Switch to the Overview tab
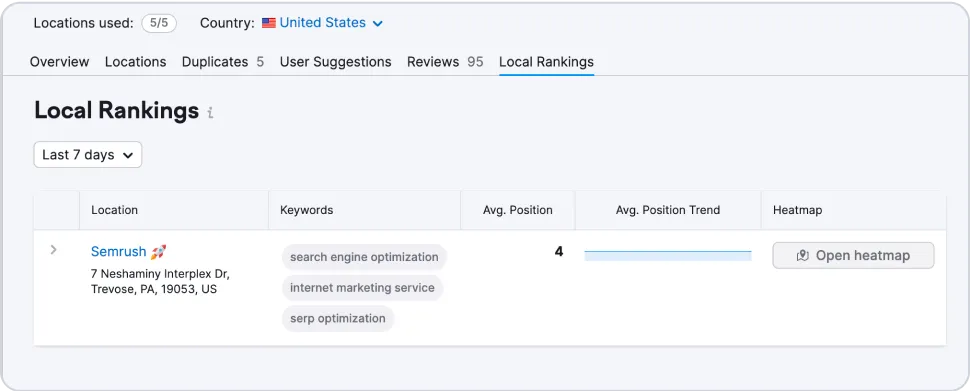970x391 pixels. tap(59, 62)
